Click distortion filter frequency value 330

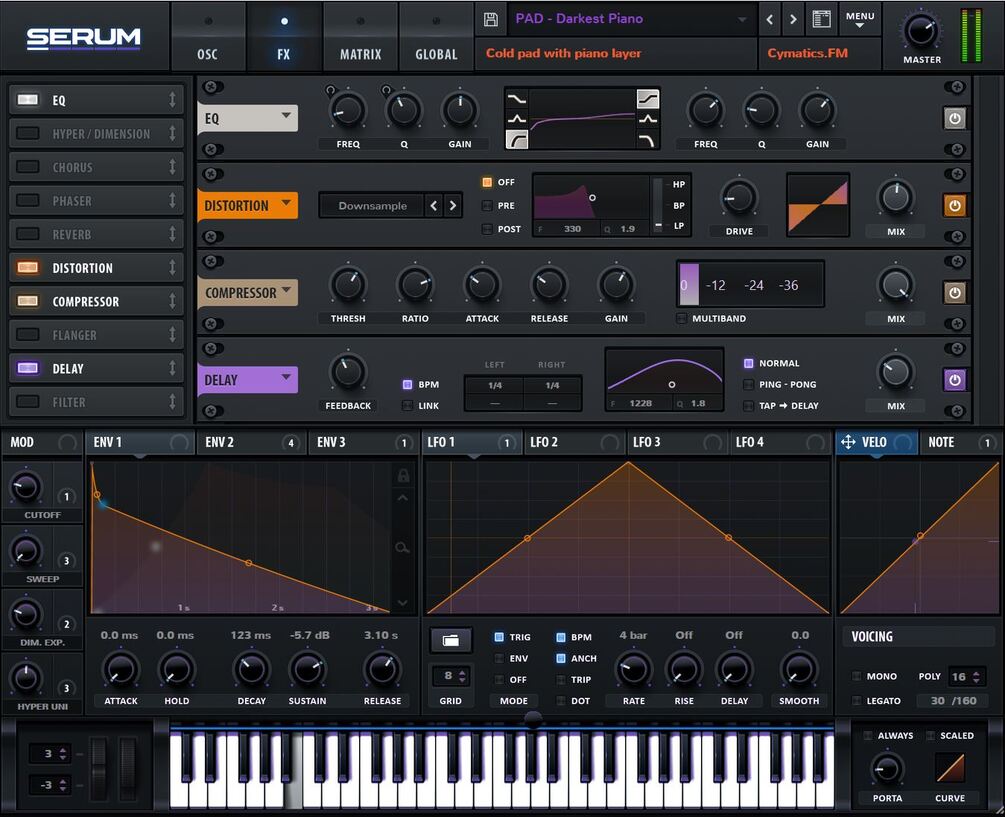pos(572,229)
